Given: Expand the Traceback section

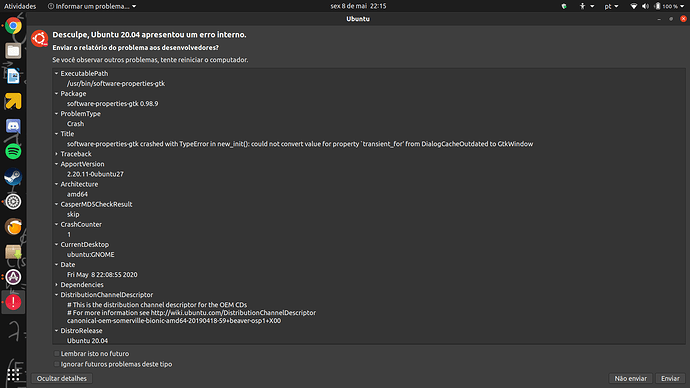Looking at the screenshot, I should click(x=56, y=154).
